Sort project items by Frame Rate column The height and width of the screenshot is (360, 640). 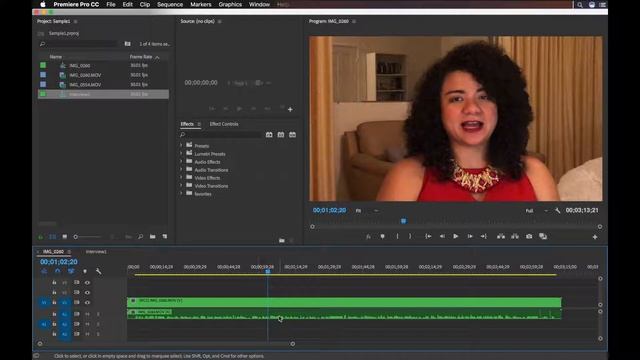[141, 57]
